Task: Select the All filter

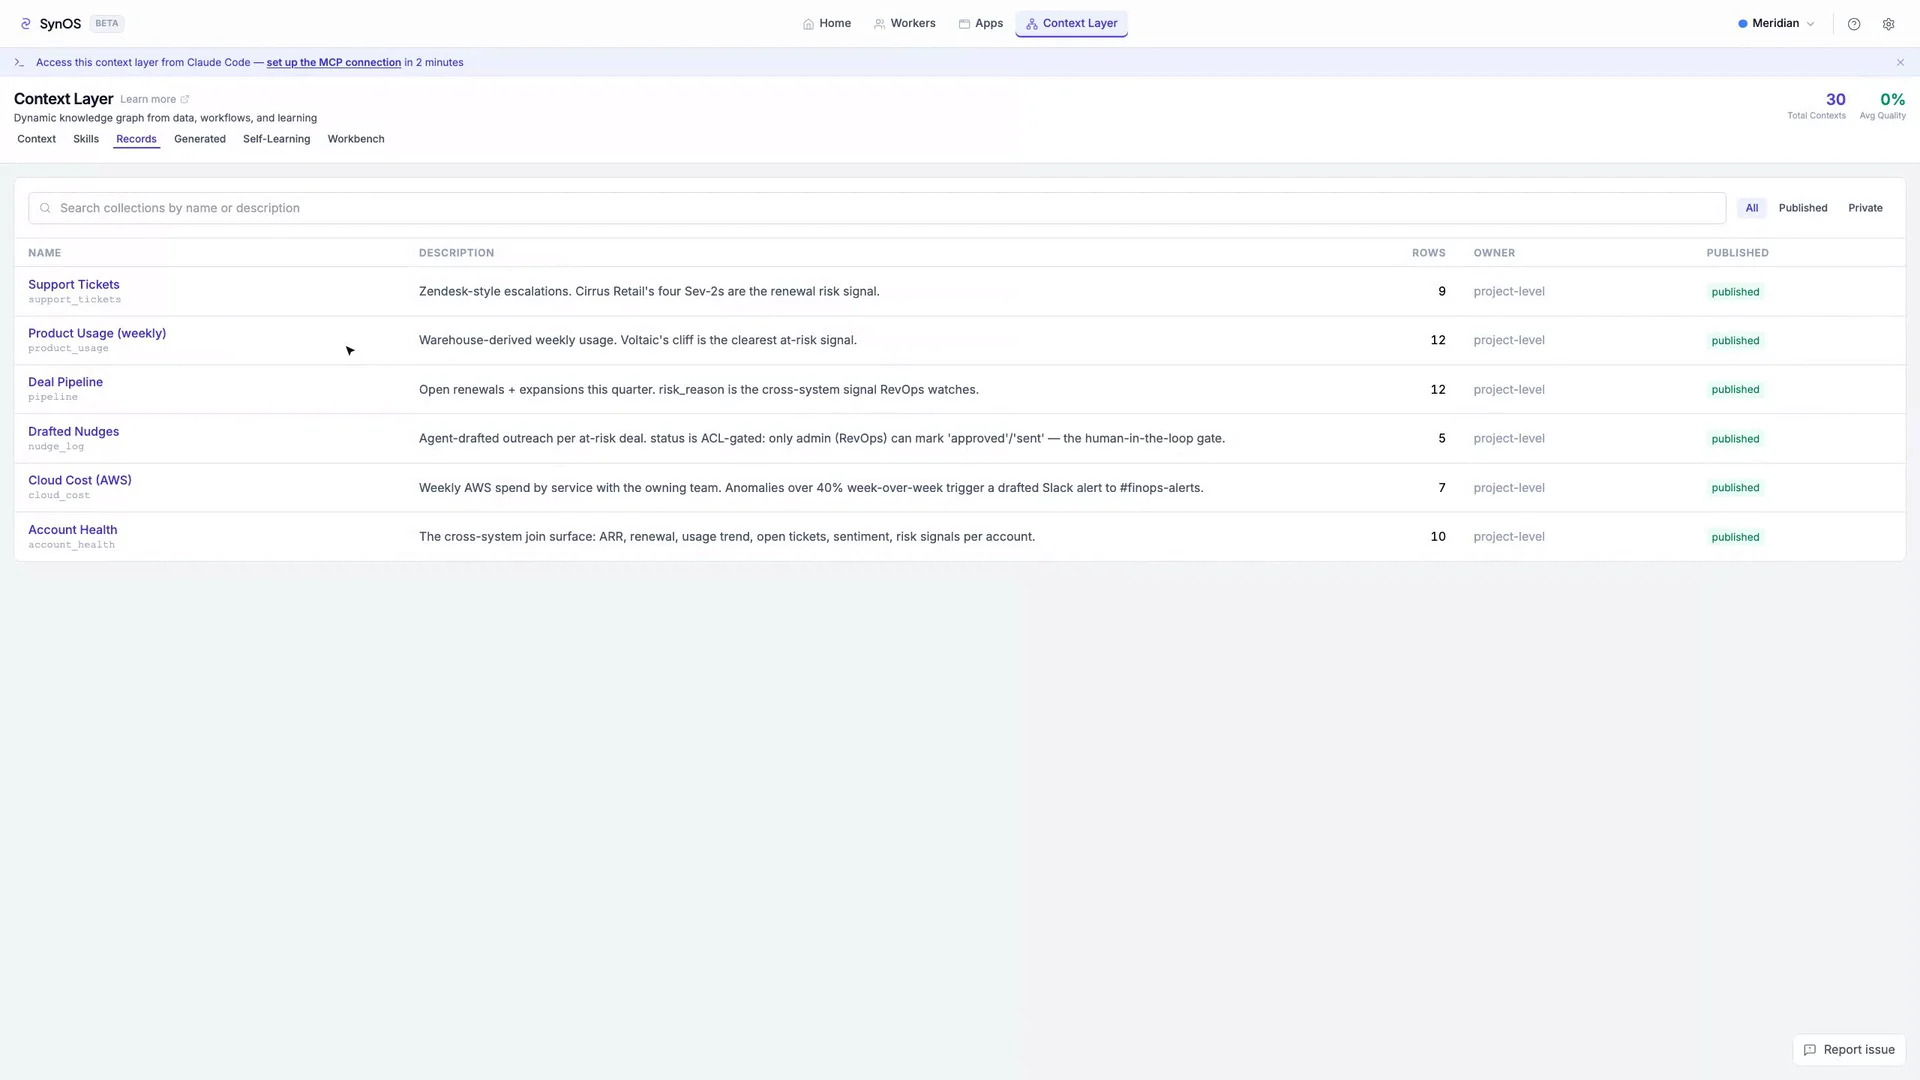Action: pos(1751,208)
